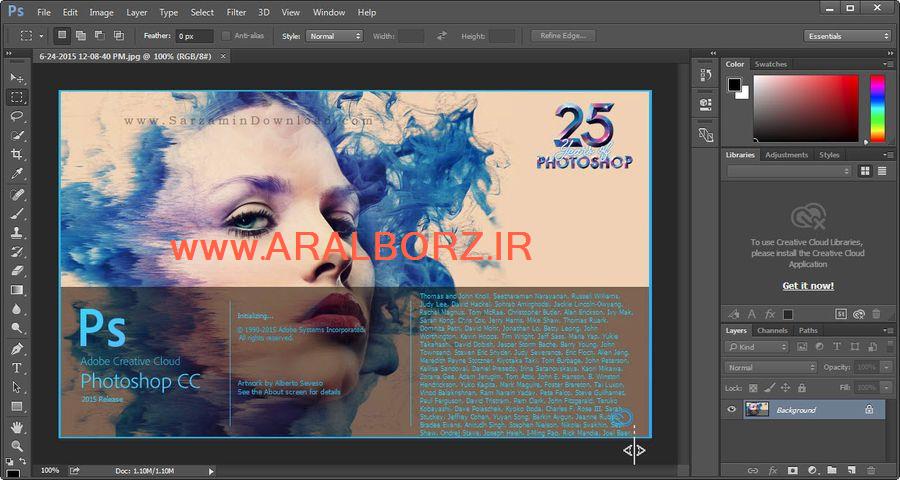Click the Swap width and height arrows button
Viewport: 900px width, 480px height.
click(x=441, y=36)
